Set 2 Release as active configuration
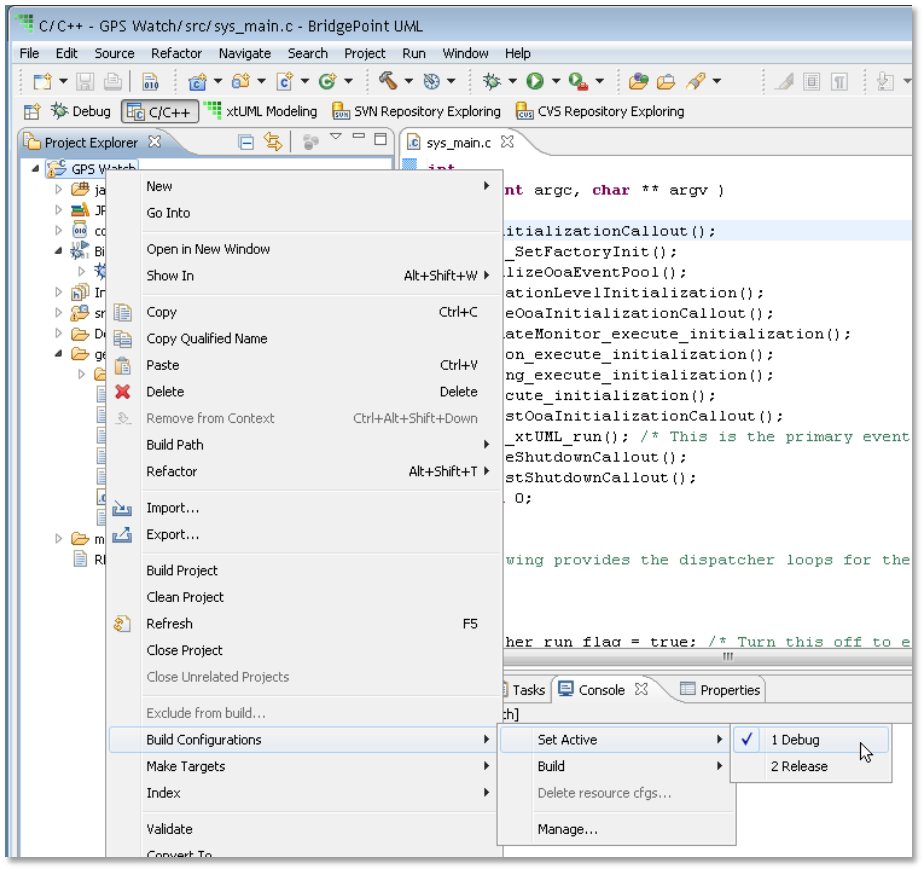This screenshot has width=924, height=870. 798,766
